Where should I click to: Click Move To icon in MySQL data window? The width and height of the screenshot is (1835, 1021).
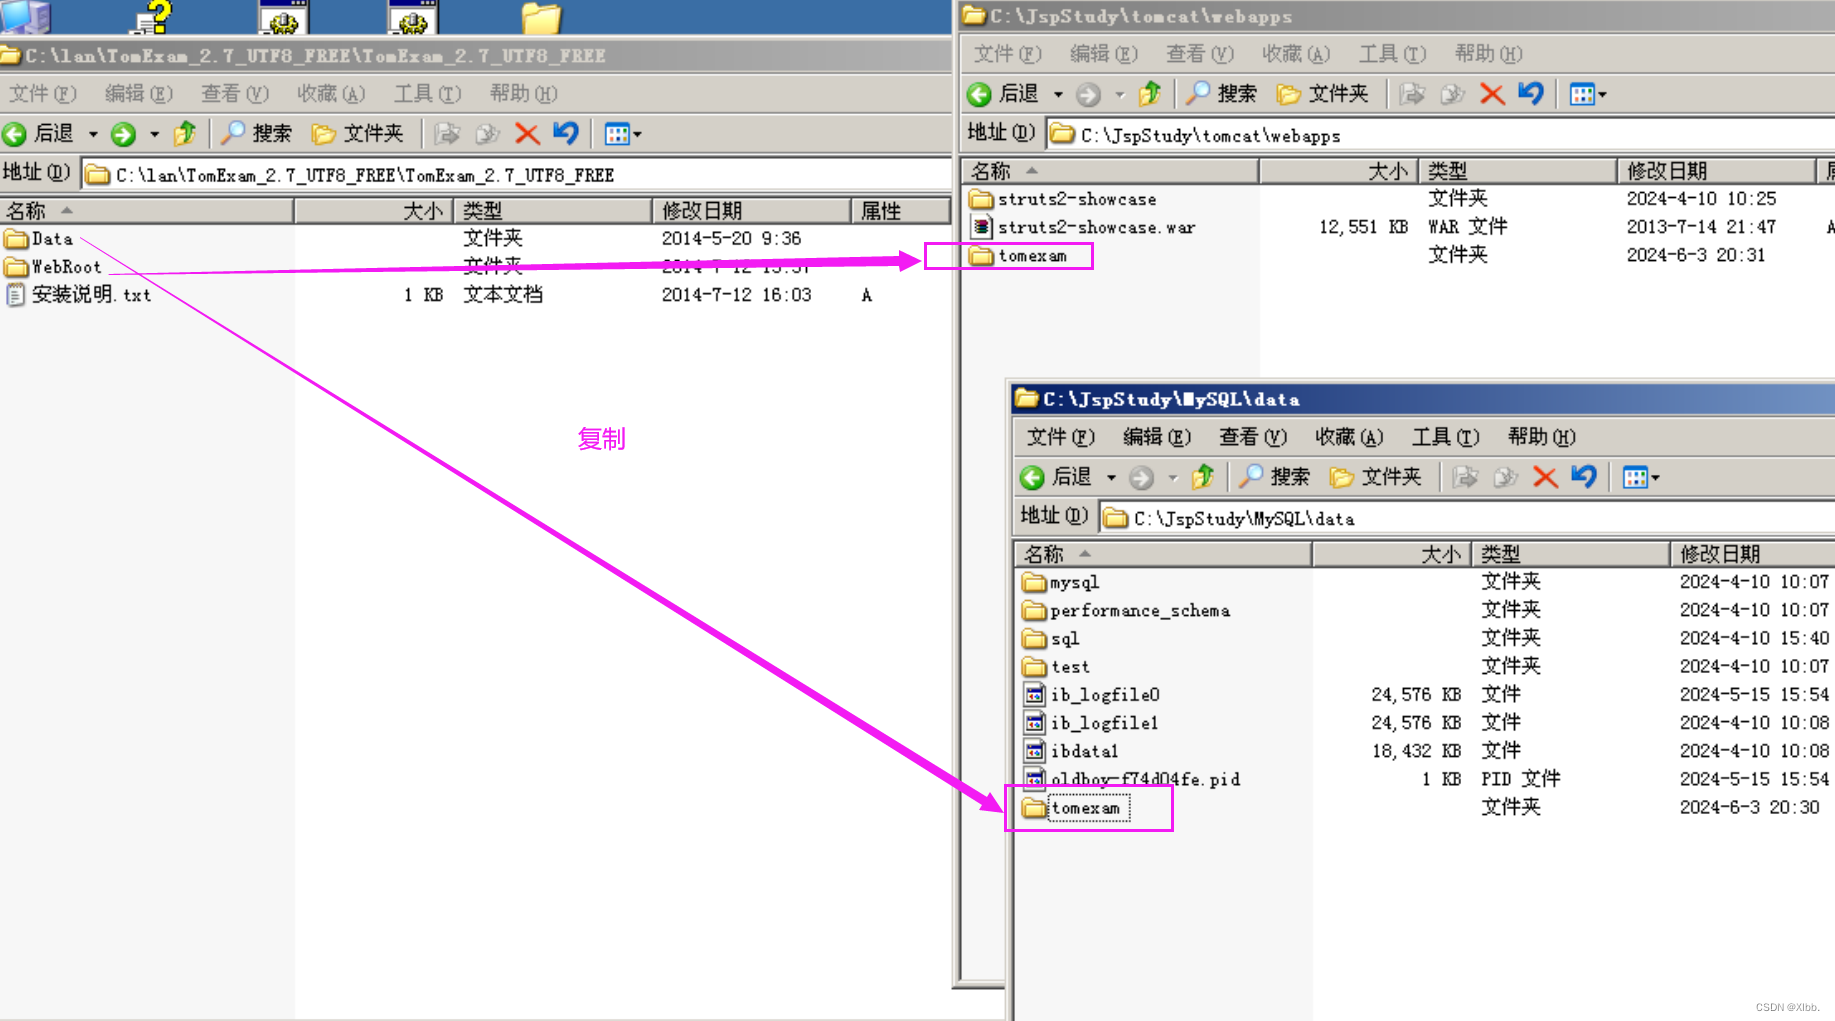[1465, 478]
